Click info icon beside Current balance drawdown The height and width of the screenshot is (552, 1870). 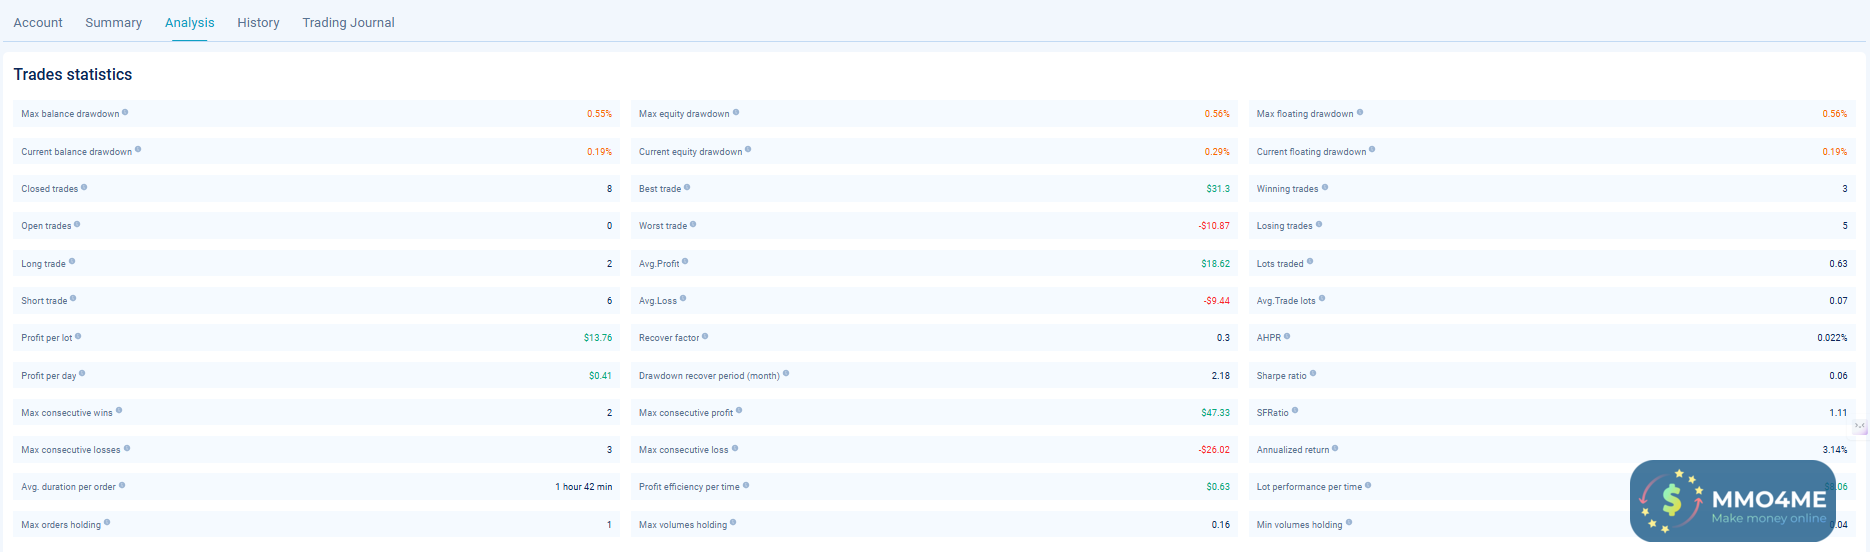point(138,150)
